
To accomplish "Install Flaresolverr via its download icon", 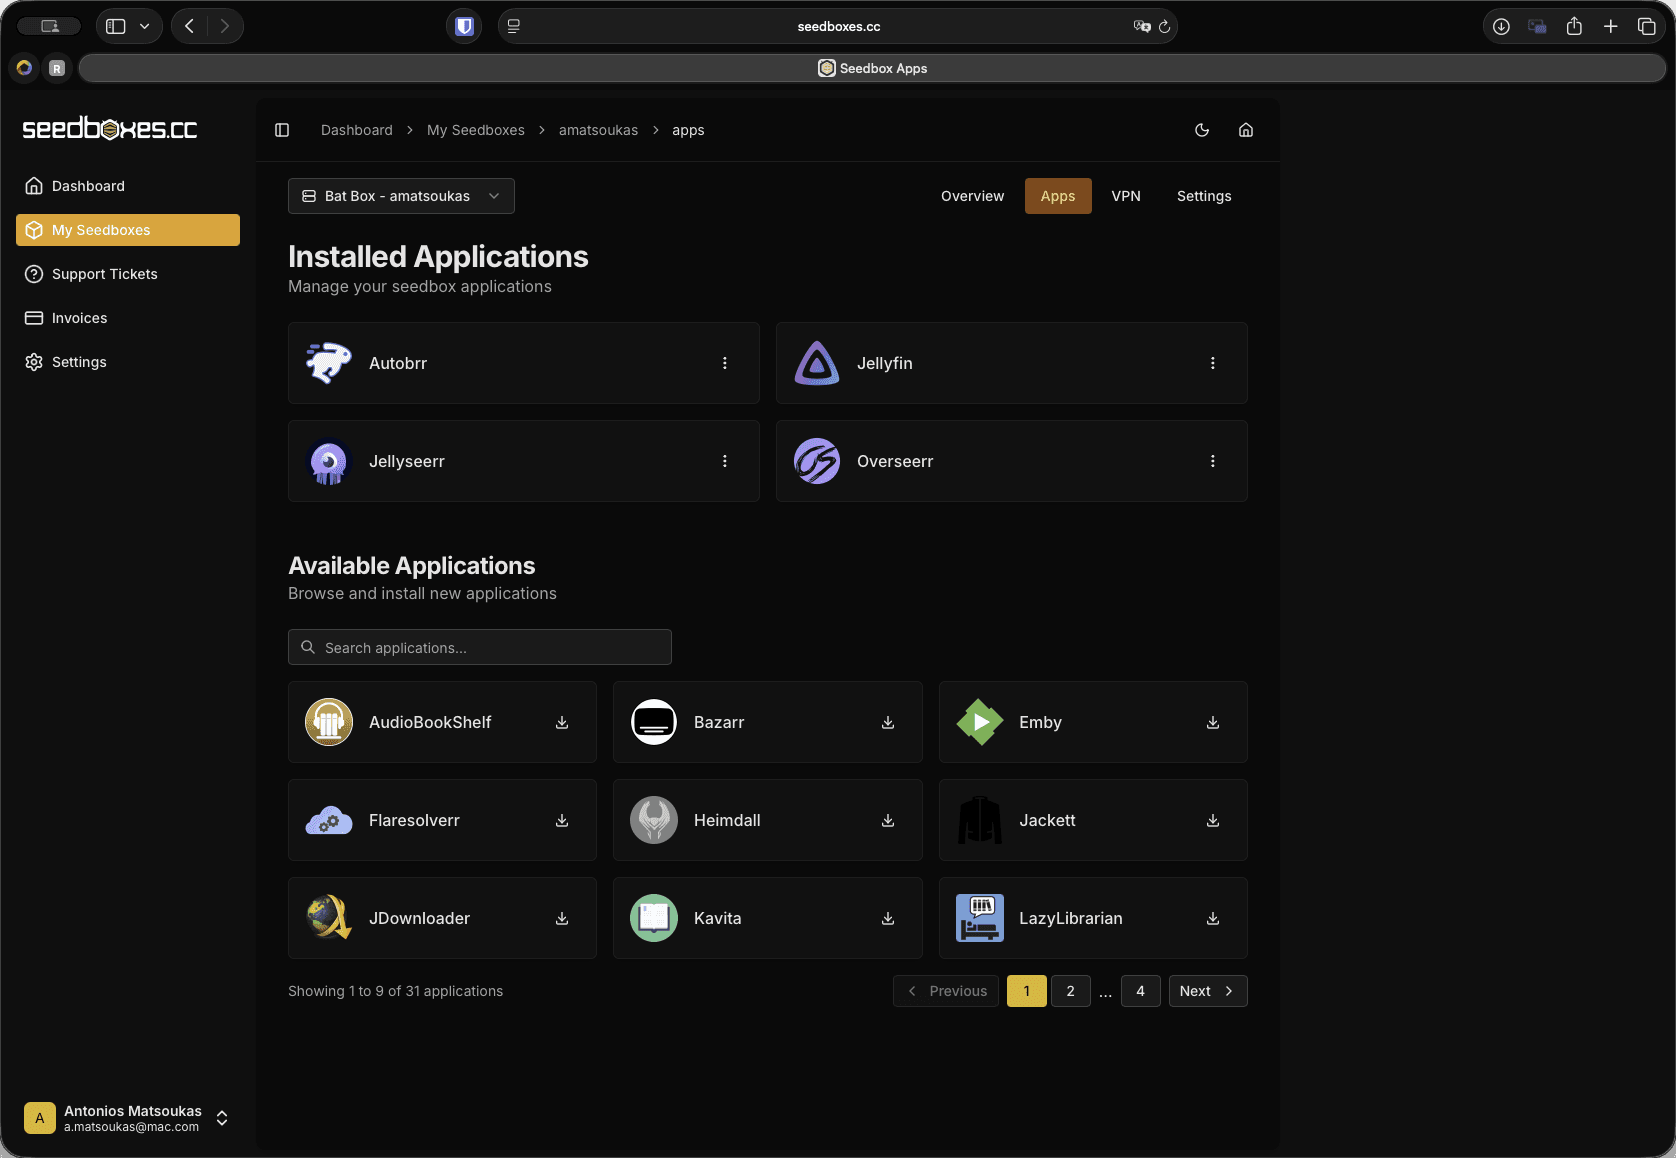I will click(562, 820).
